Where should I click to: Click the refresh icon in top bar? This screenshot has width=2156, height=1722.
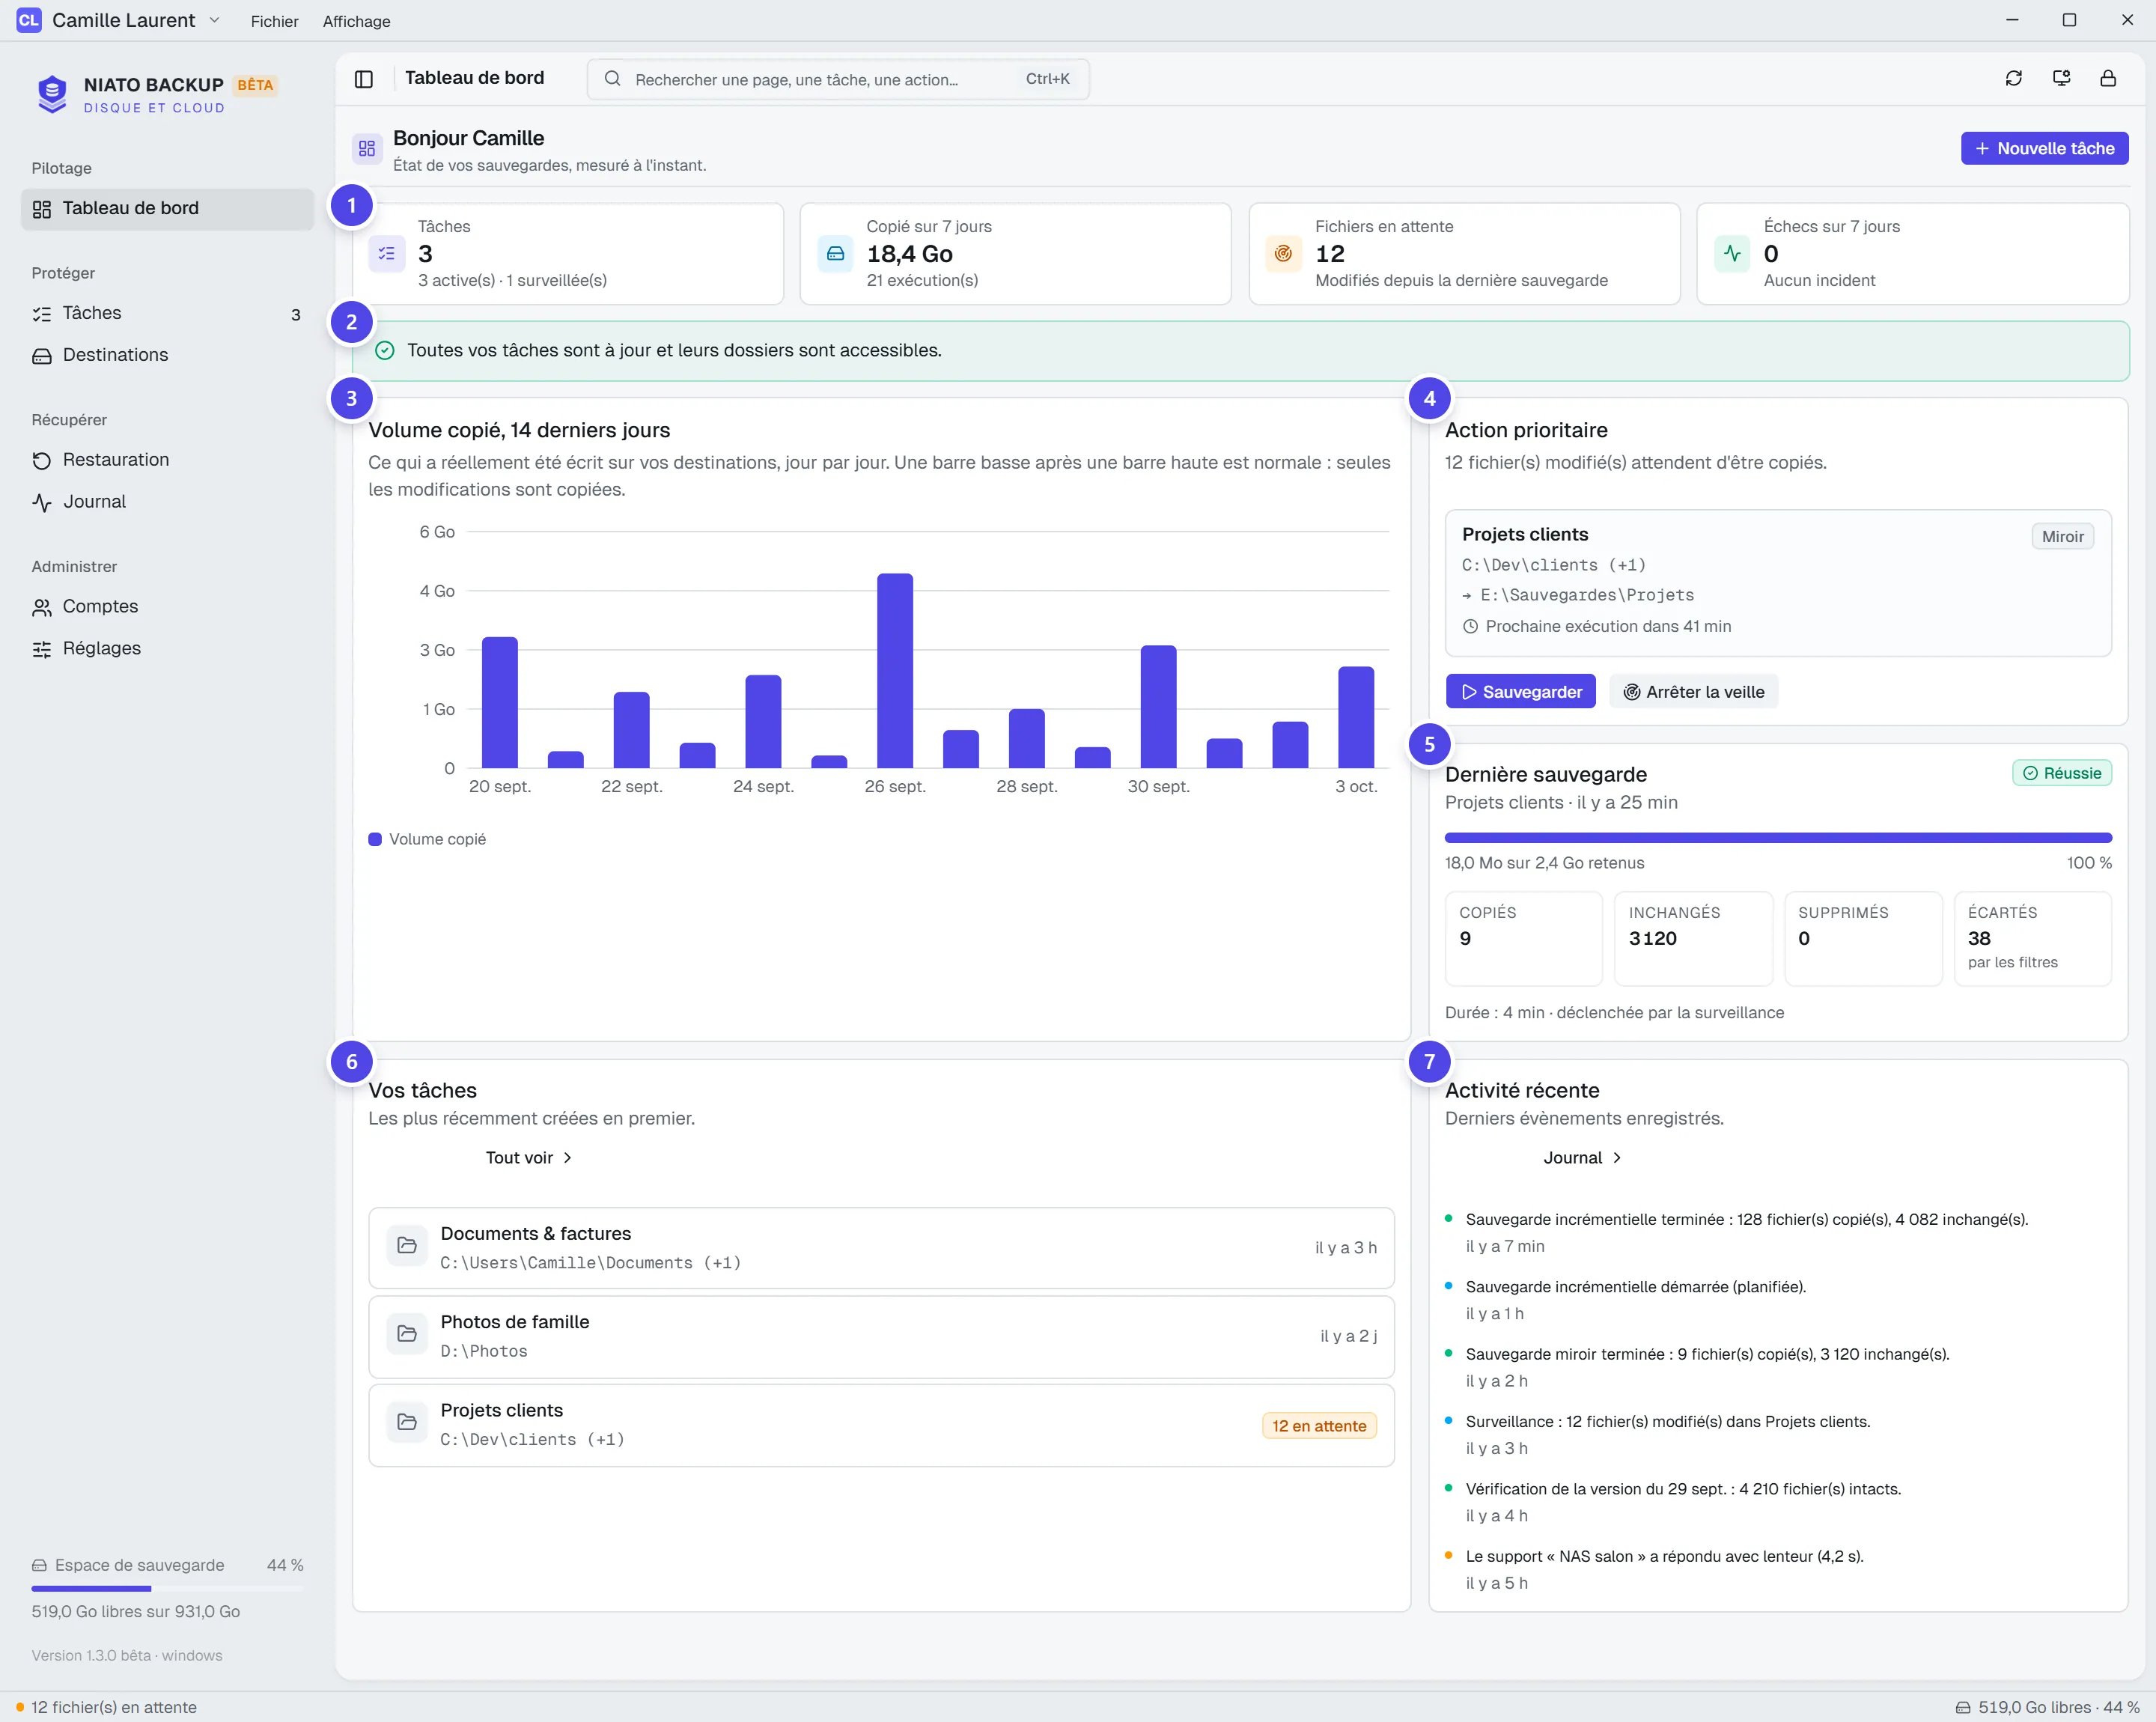pos(2014,78)
